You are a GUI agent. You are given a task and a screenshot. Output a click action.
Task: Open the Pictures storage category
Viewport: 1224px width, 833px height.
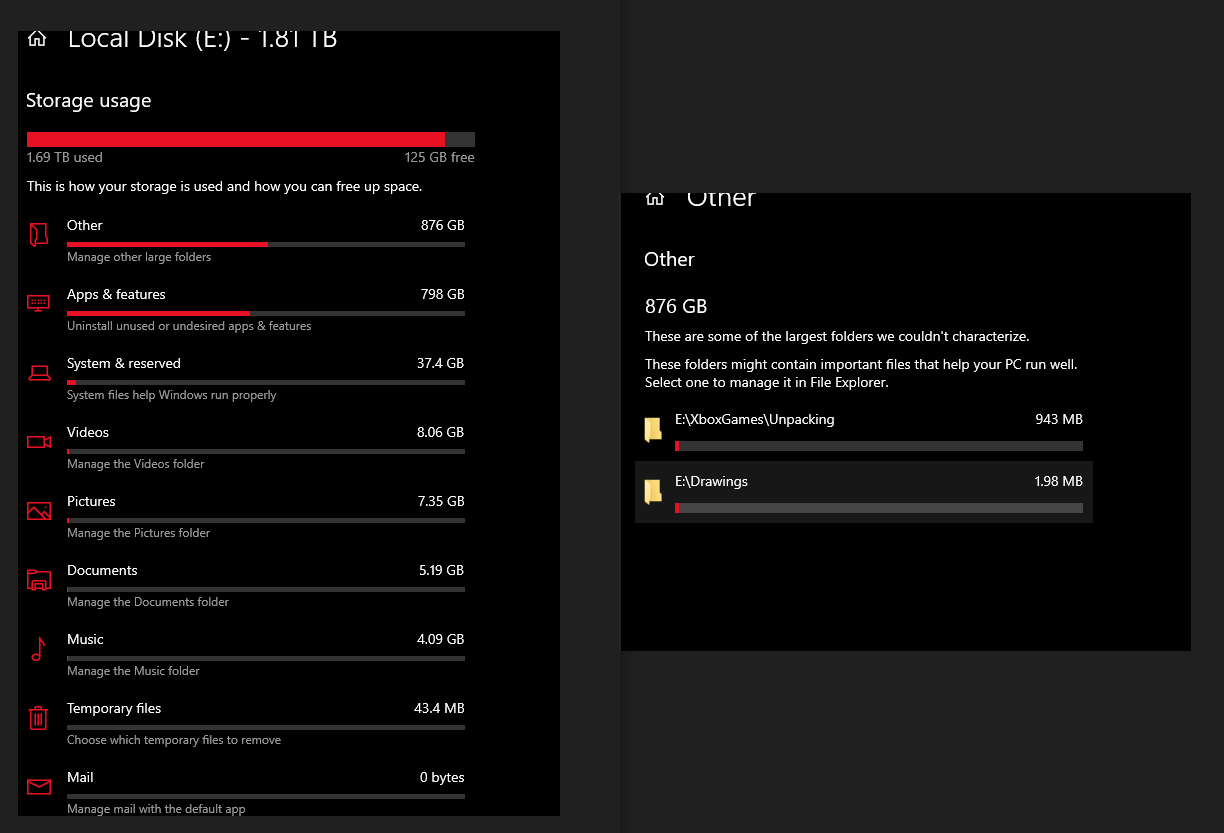pyautogui.click(x=246, y=516)
